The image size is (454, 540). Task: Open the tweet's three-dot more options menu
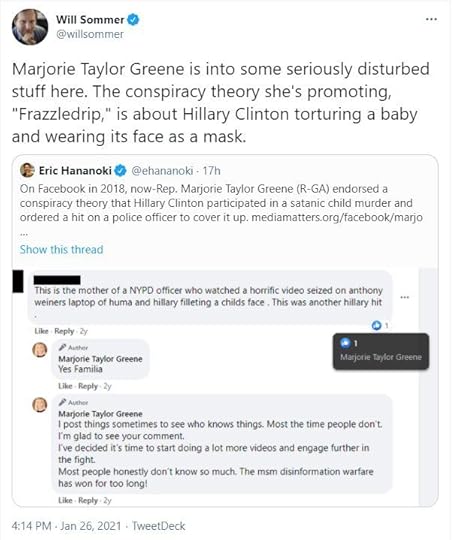pos(431,19)
